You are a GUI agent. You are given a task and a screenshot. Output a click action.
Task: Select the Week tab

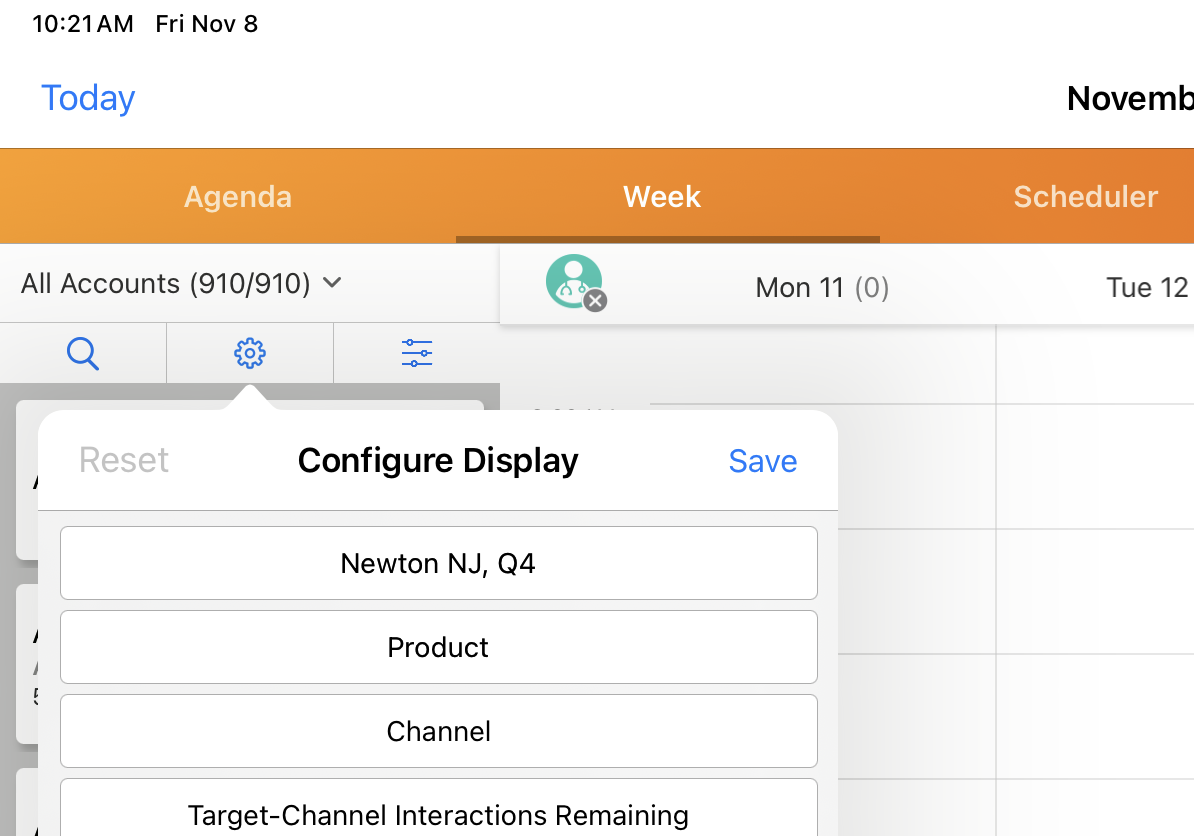pyautogui.click(x=662, y=197)
